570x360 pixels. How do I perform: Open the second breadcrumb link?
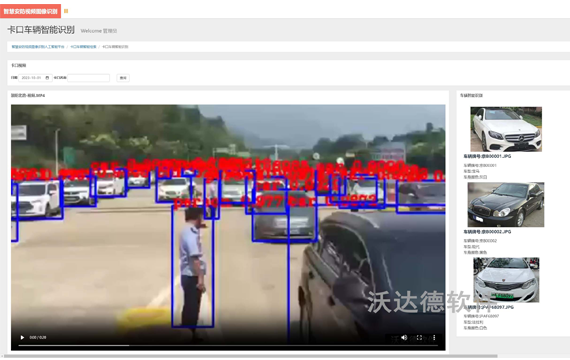(x=83, y=47)
